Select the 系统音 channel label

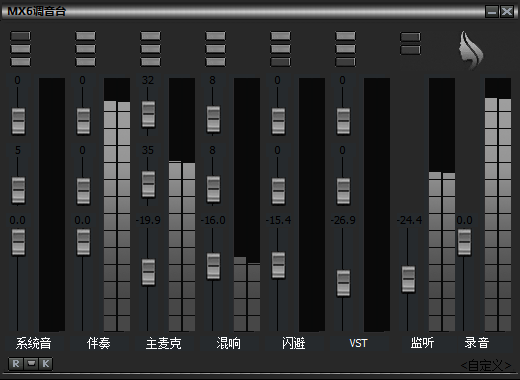point(33,343)
